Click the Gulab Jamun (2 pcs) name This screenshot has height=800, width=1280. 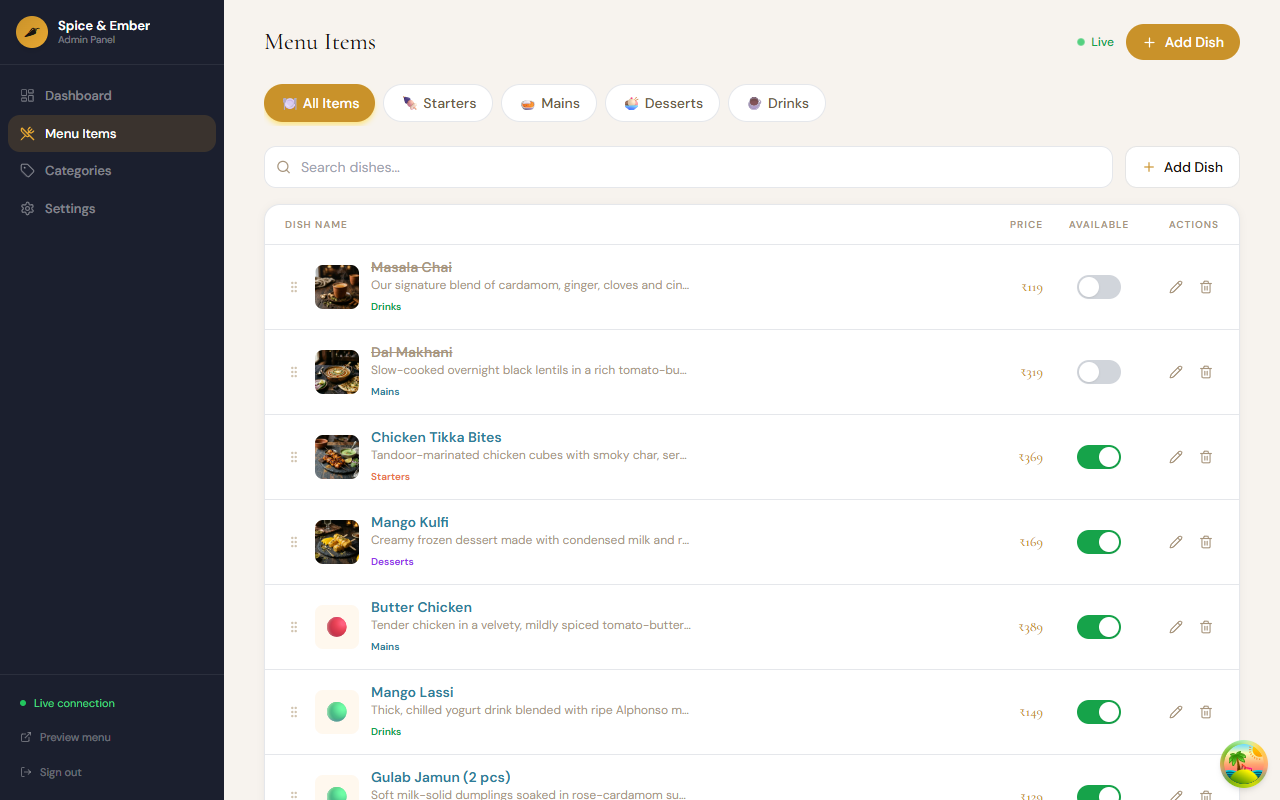click(441, 777)
